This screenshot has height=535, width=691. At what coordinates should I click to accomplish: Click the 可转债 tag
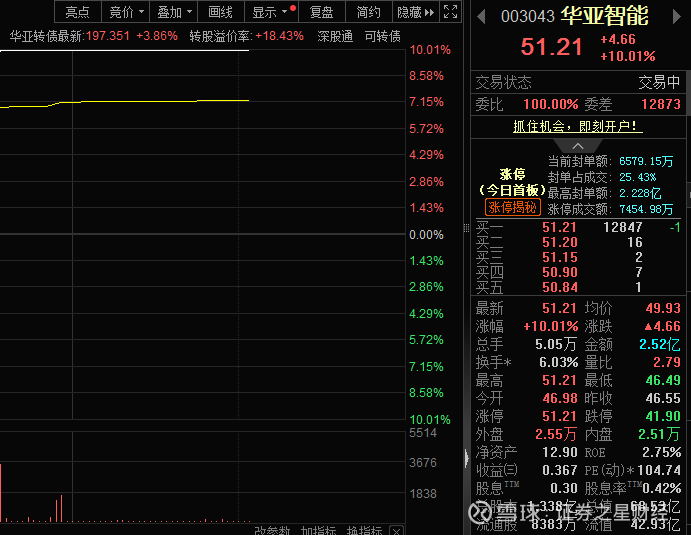(x=383, y=36)
